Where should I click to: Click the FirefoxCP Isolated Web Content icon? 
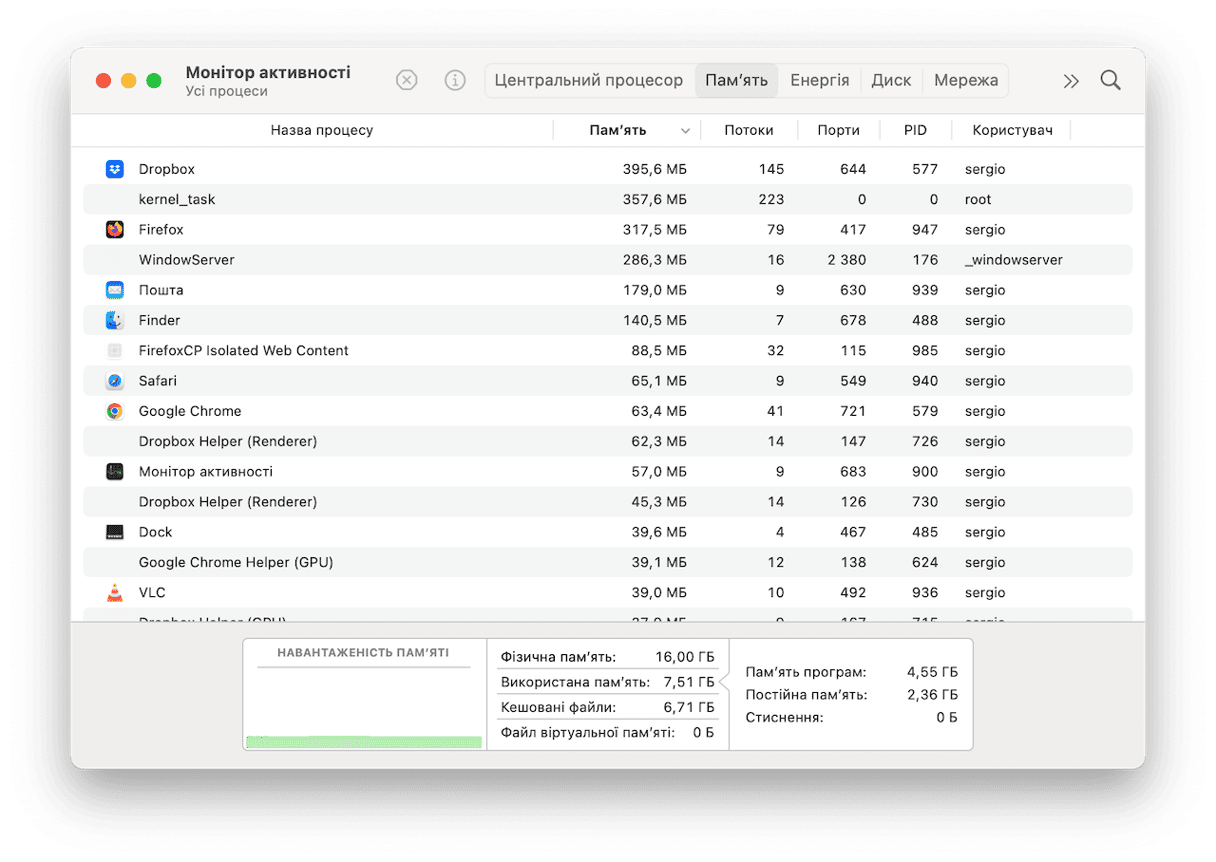click(x=115, y=350)
